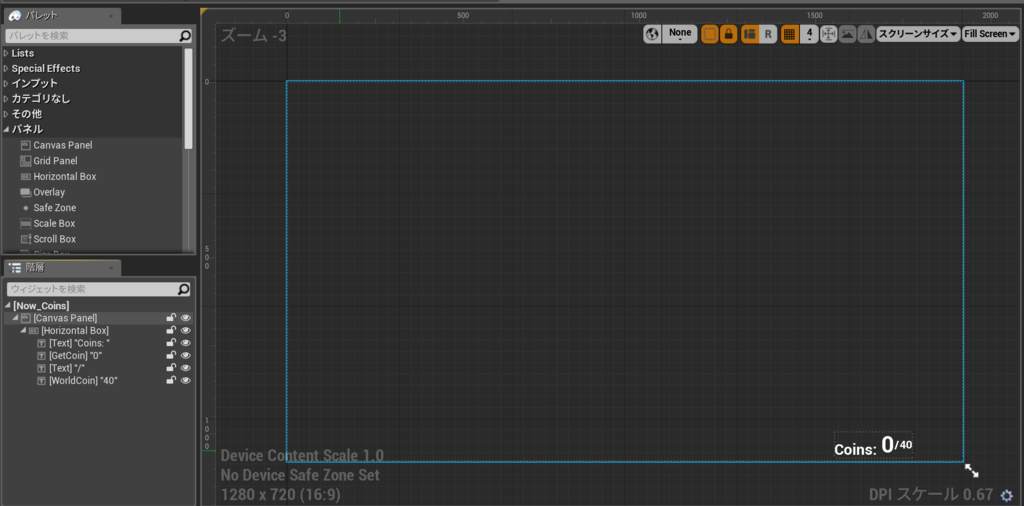Open the Fill Screen dropdown
Viewport: 1024px width, 506px height.
point(990,34)
